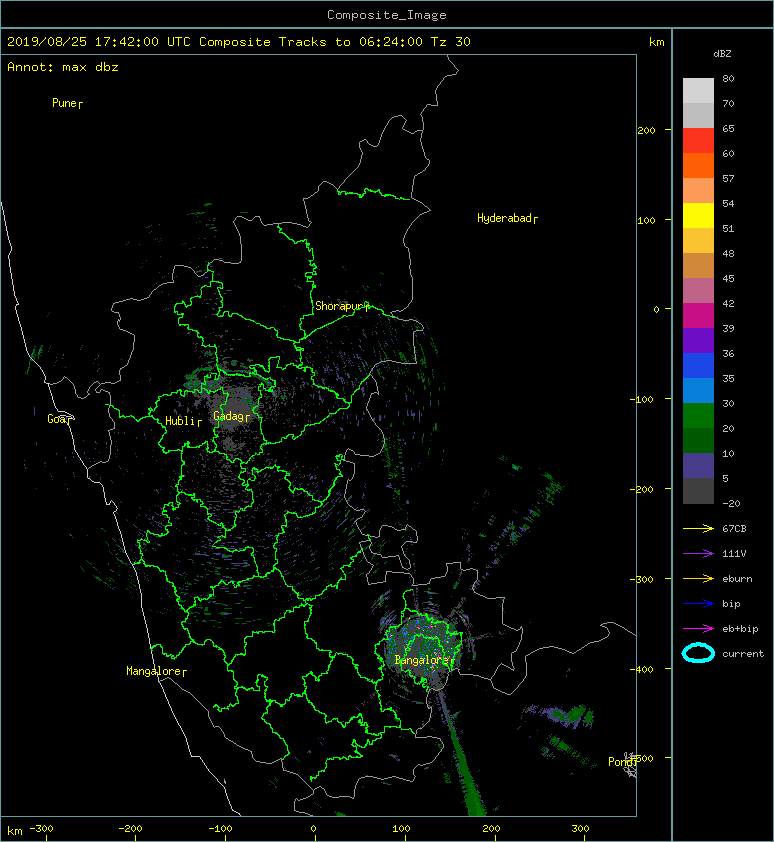
Task: Click the Hyderabad city label
Action: pyautogui.click(x=504, y=218)
